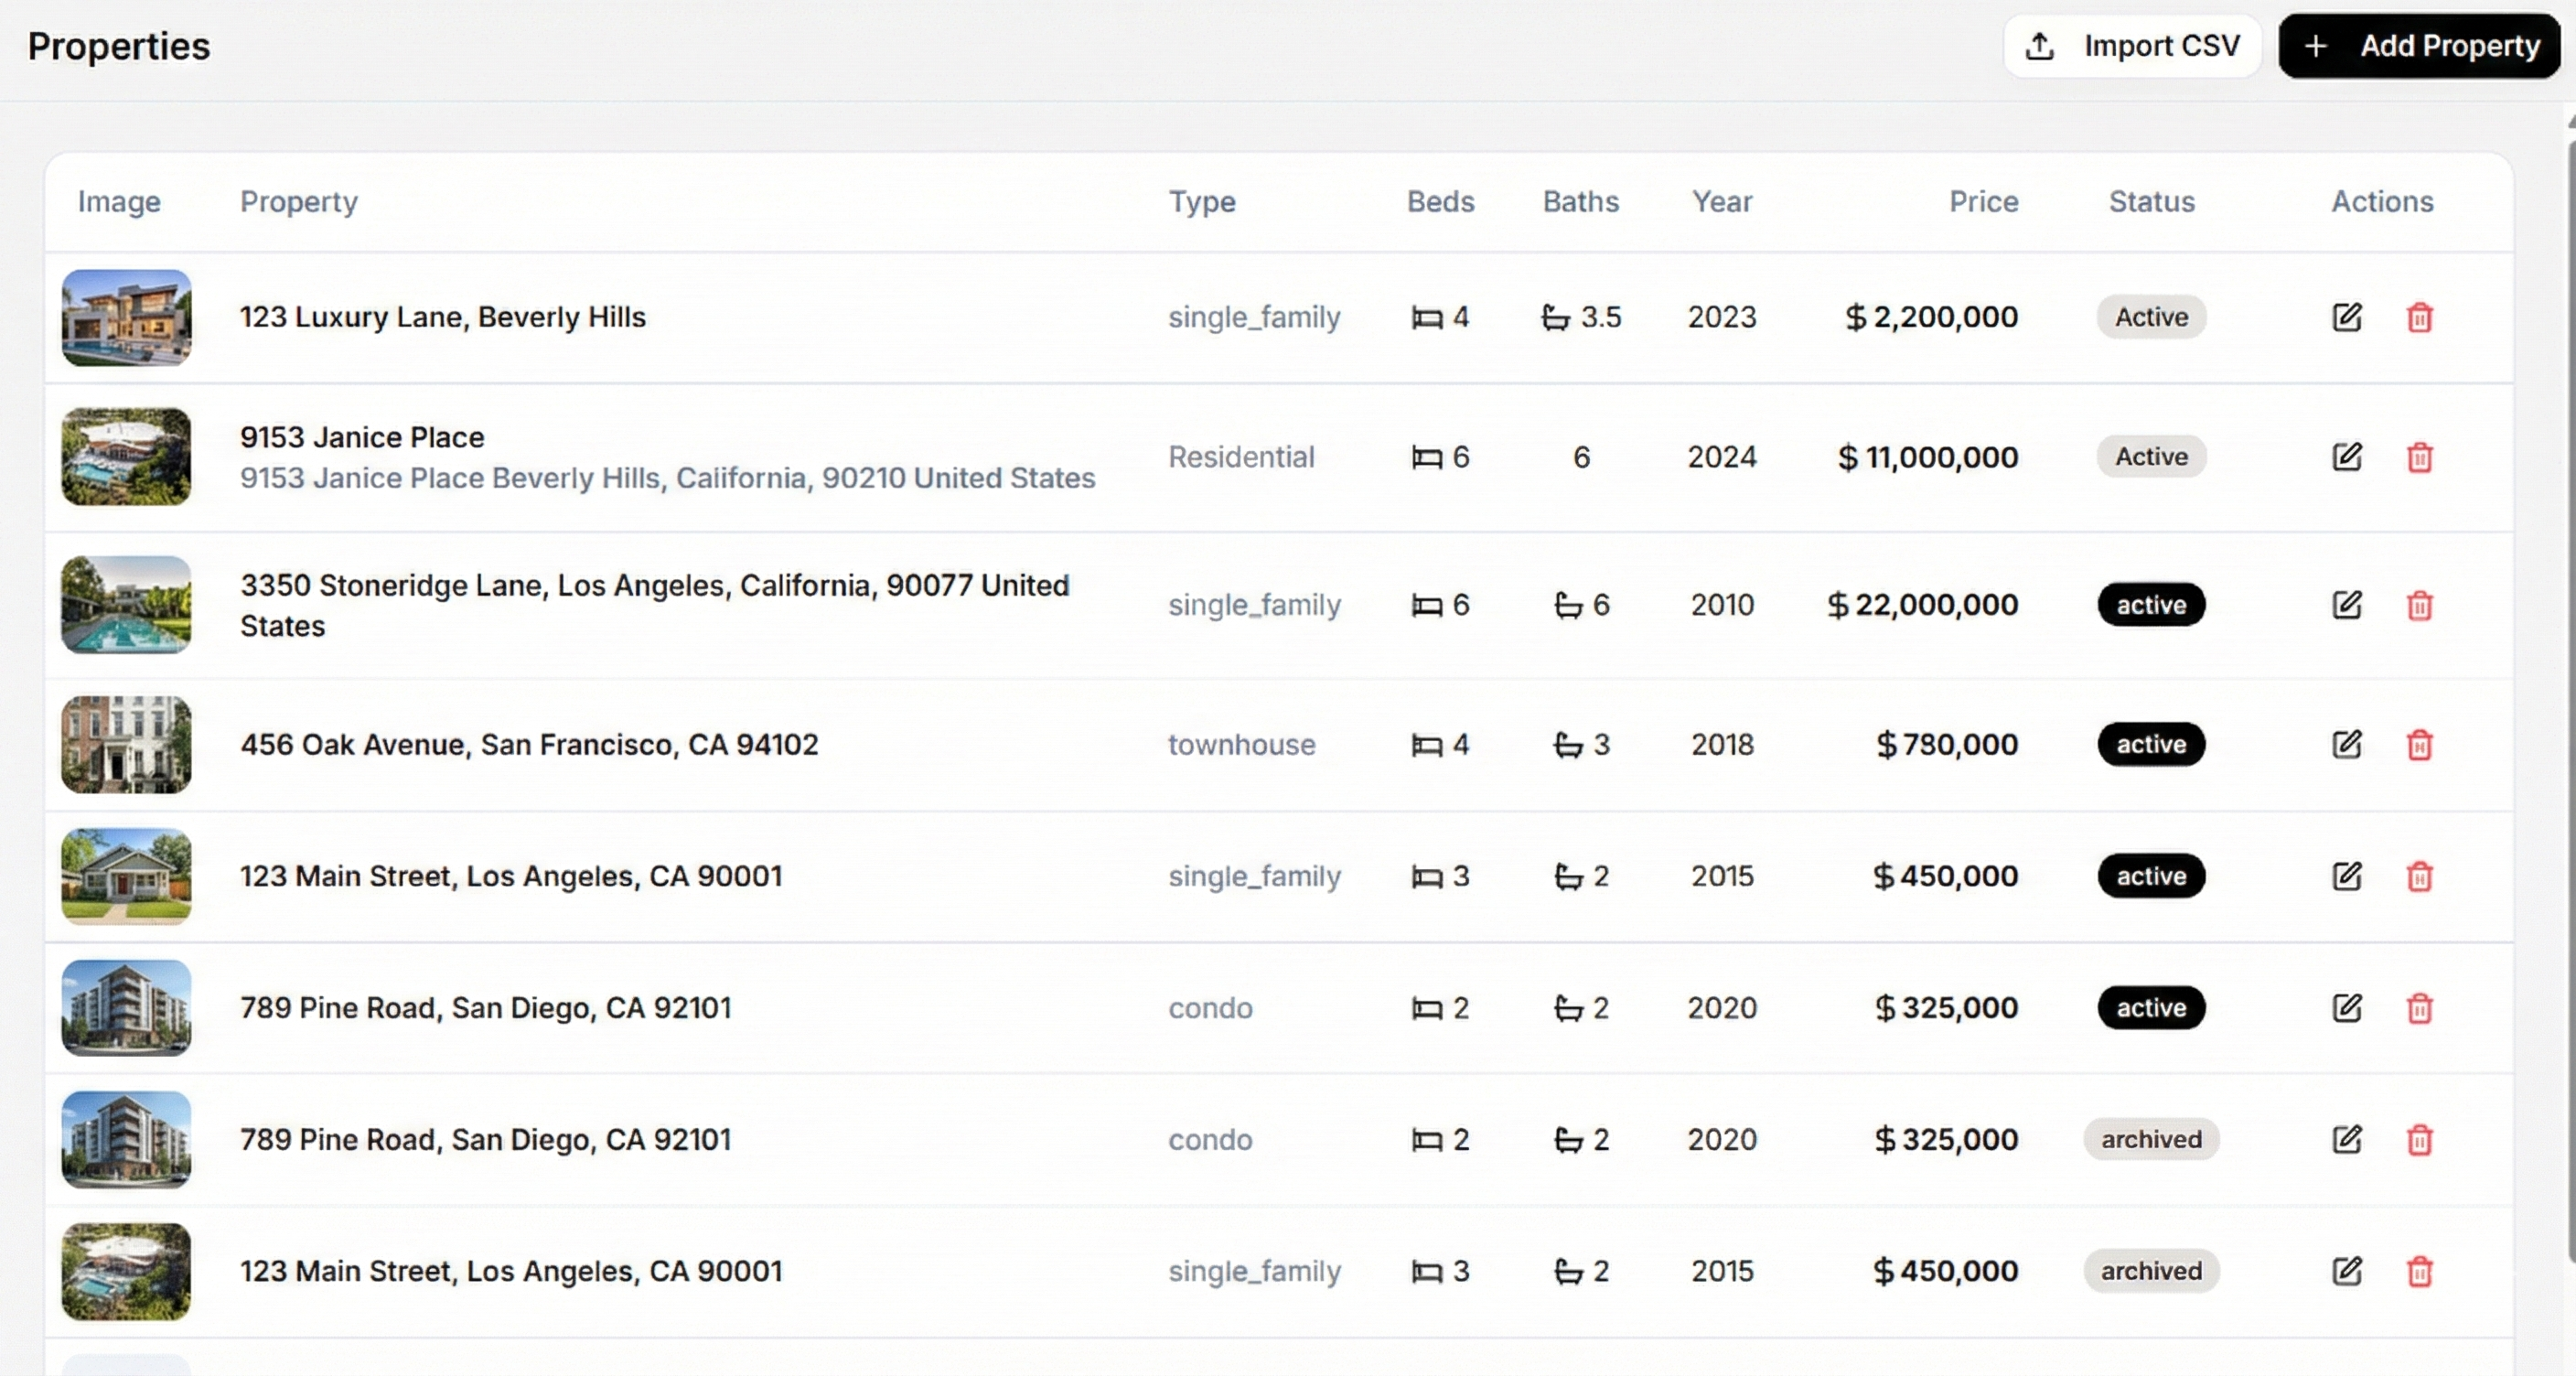Sort the table by the Price column
2576x1376 pixels.
(1982, 202)
